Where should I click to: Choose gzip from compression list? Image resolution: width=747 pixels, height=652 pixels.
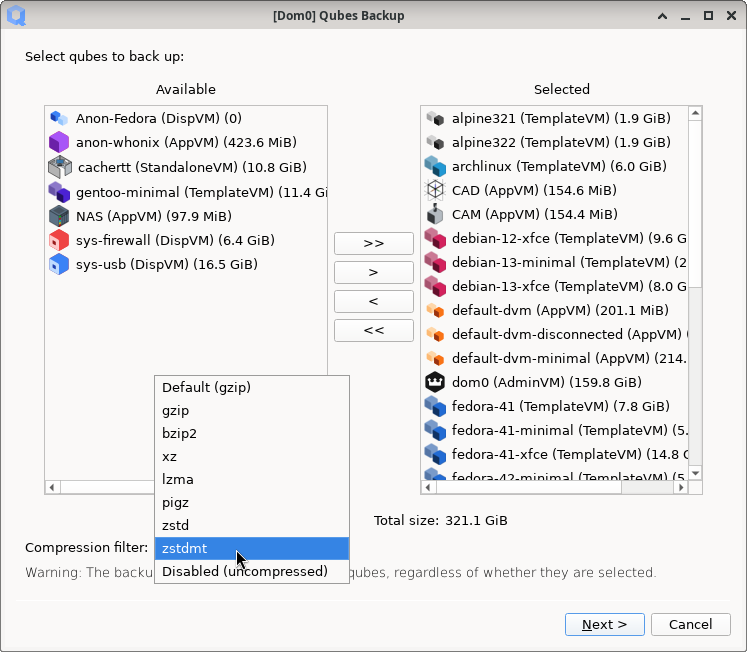click(252, 411)
